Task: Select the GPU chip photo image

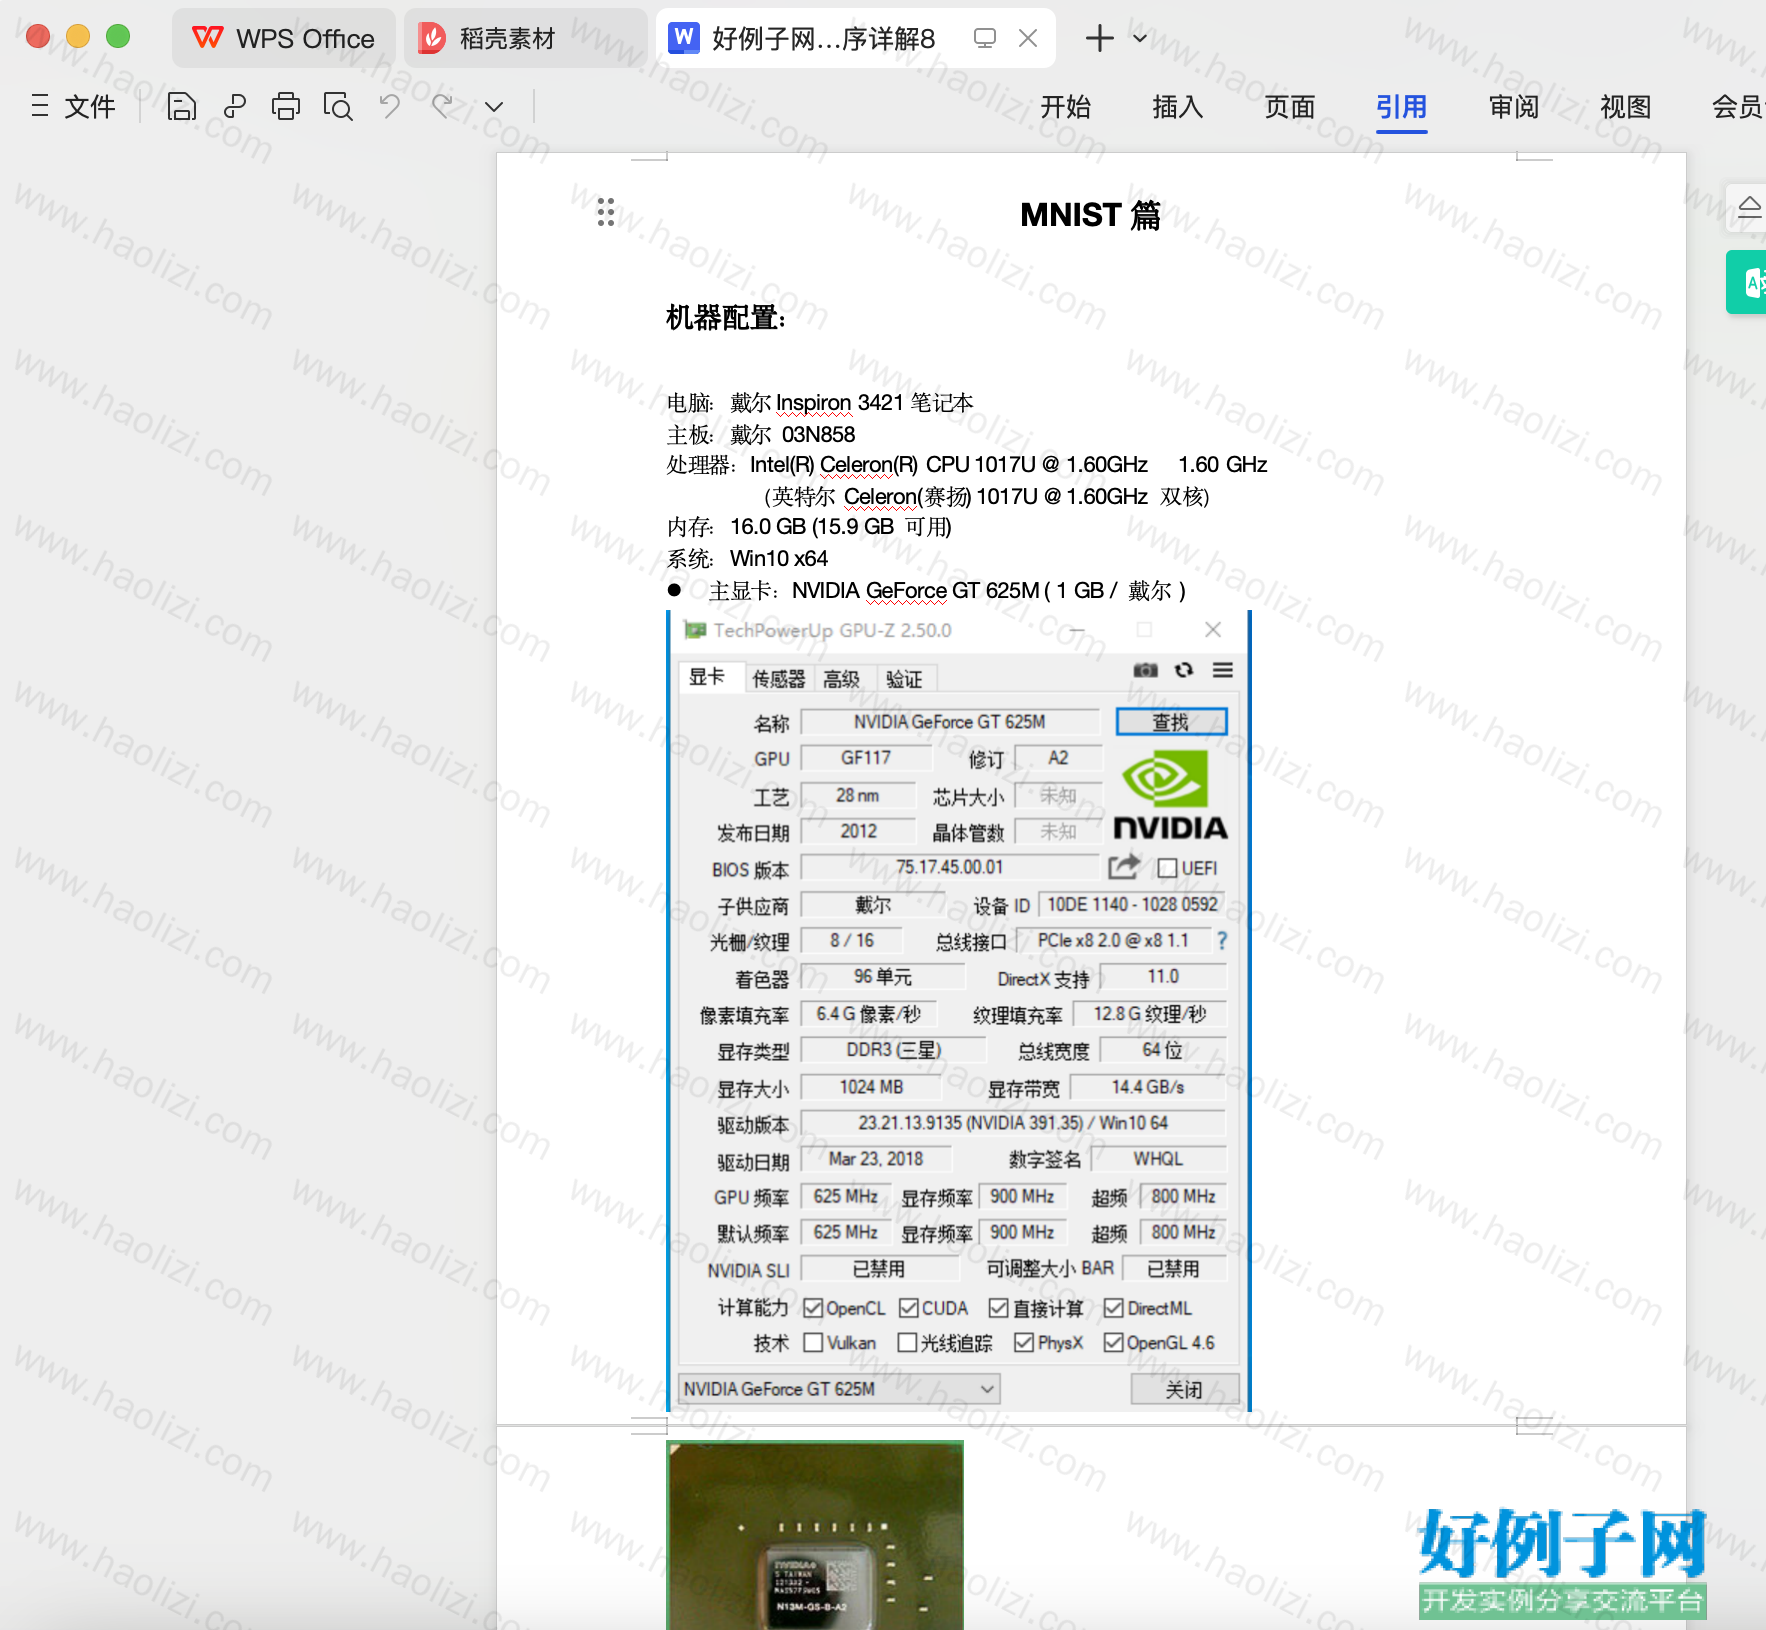Action: click(x=815, y=1535)
